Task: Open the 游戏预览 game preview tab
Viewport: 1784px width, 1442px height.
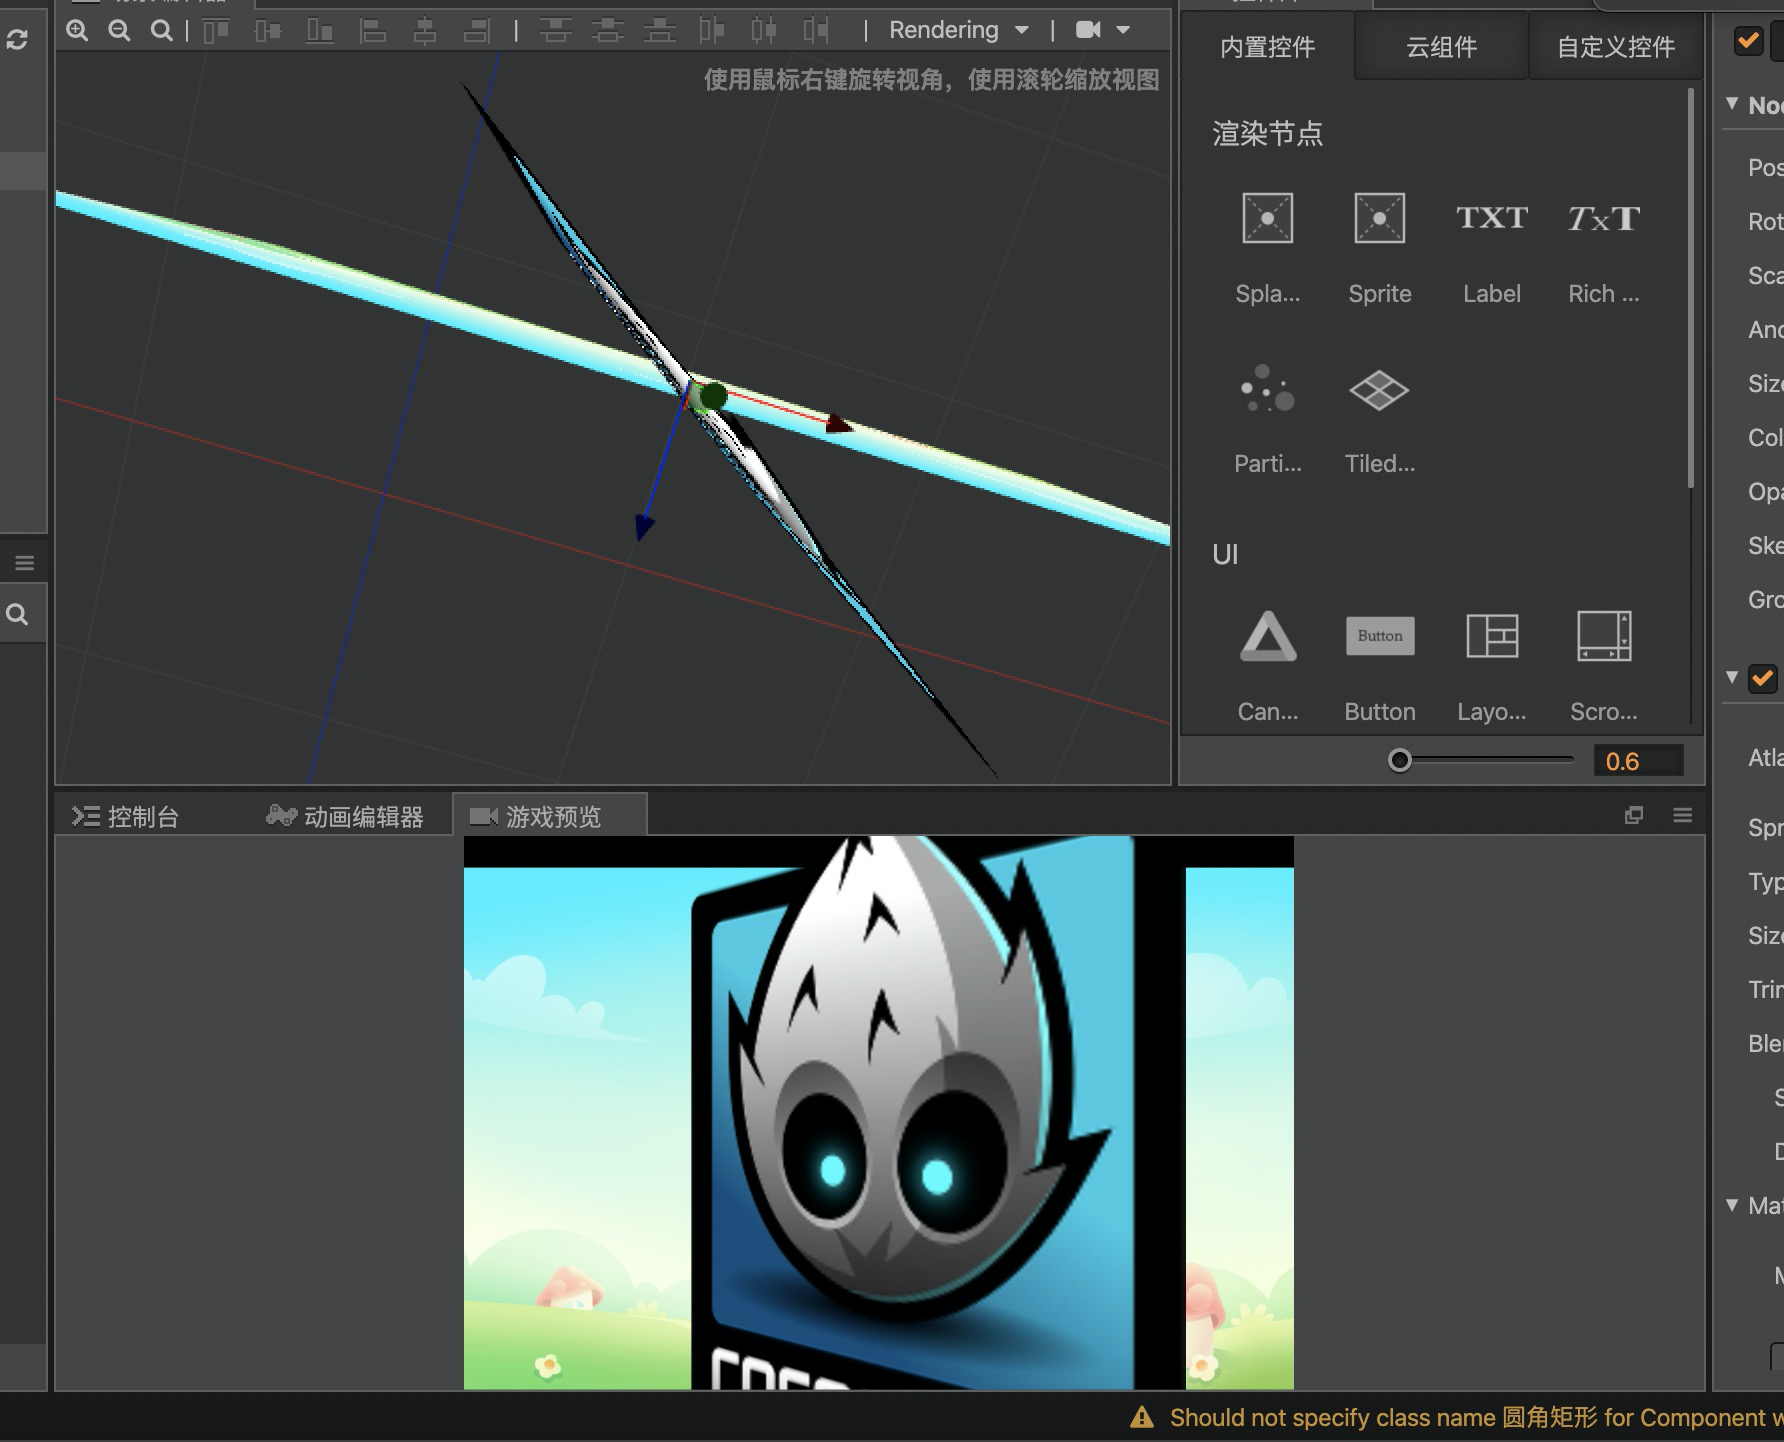Action: tap(550, 816)
